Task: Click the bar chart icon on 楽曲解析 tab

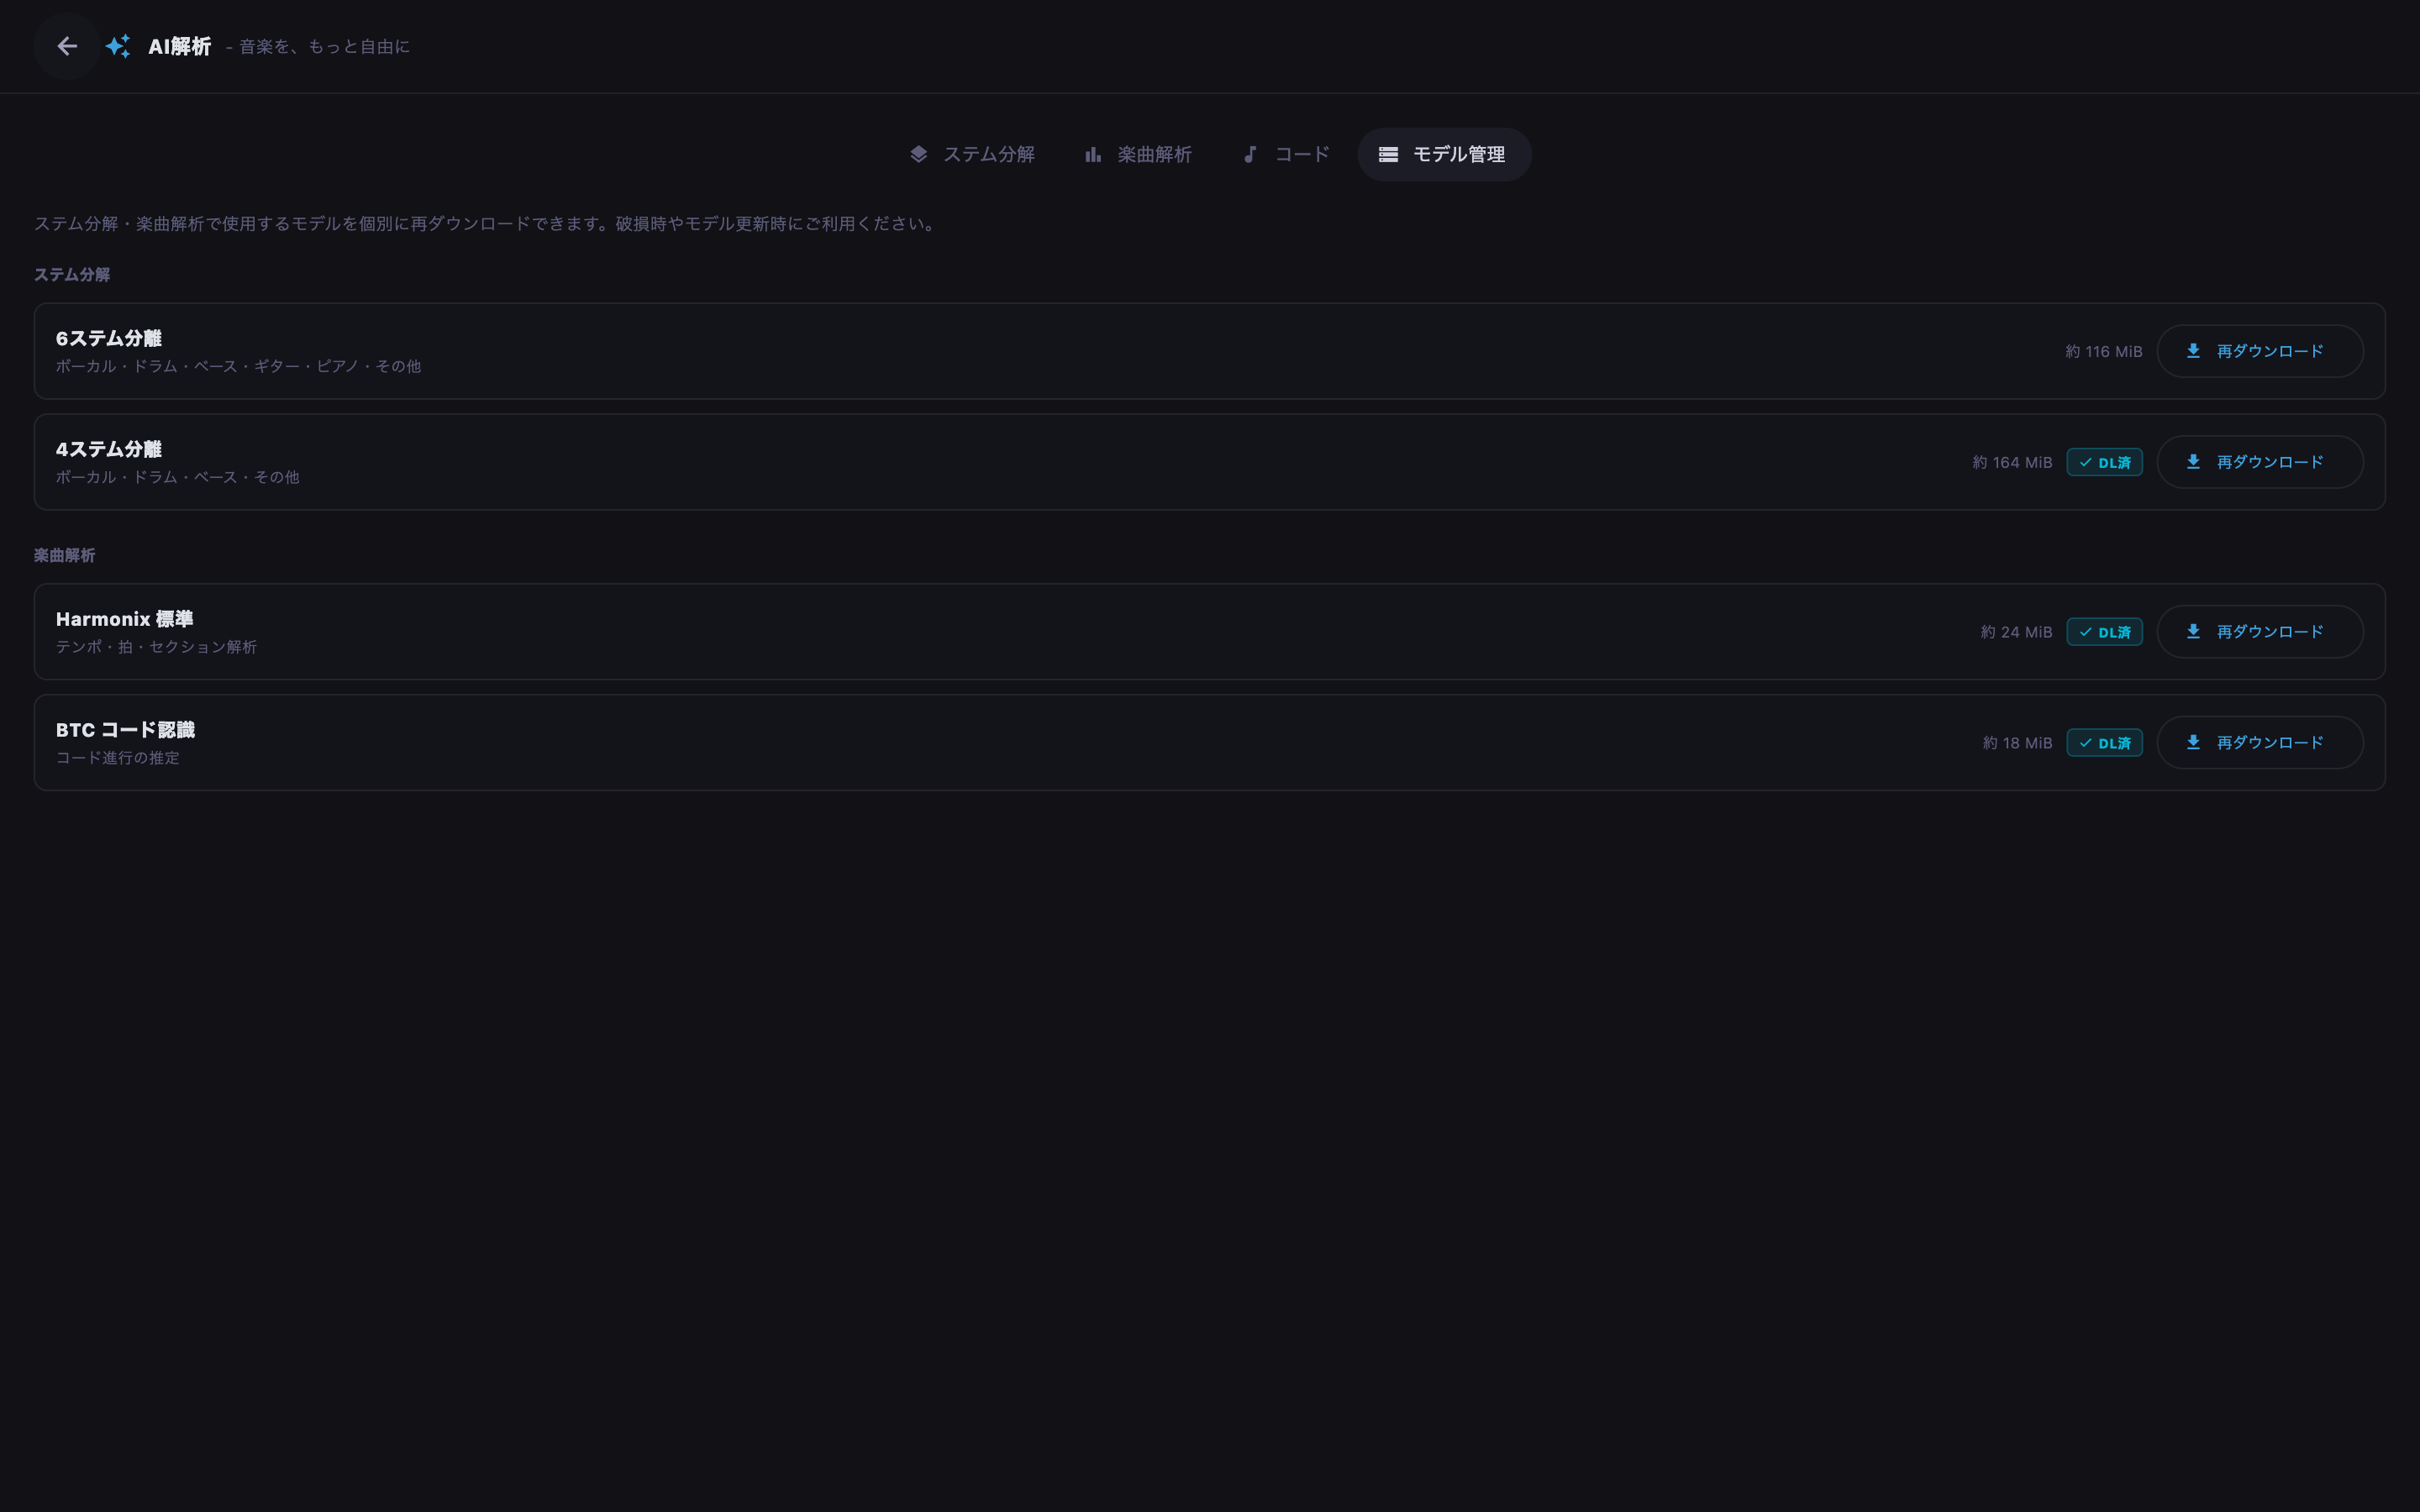Action: pyautogui.click(x=1093, y=154)
